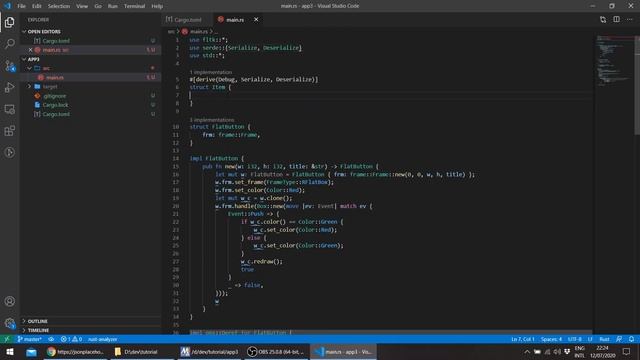Click the bottom activity bar icon below Extensions
This screenshot has height=360, width=640.
pyautogui.click(x=9, y=152)
